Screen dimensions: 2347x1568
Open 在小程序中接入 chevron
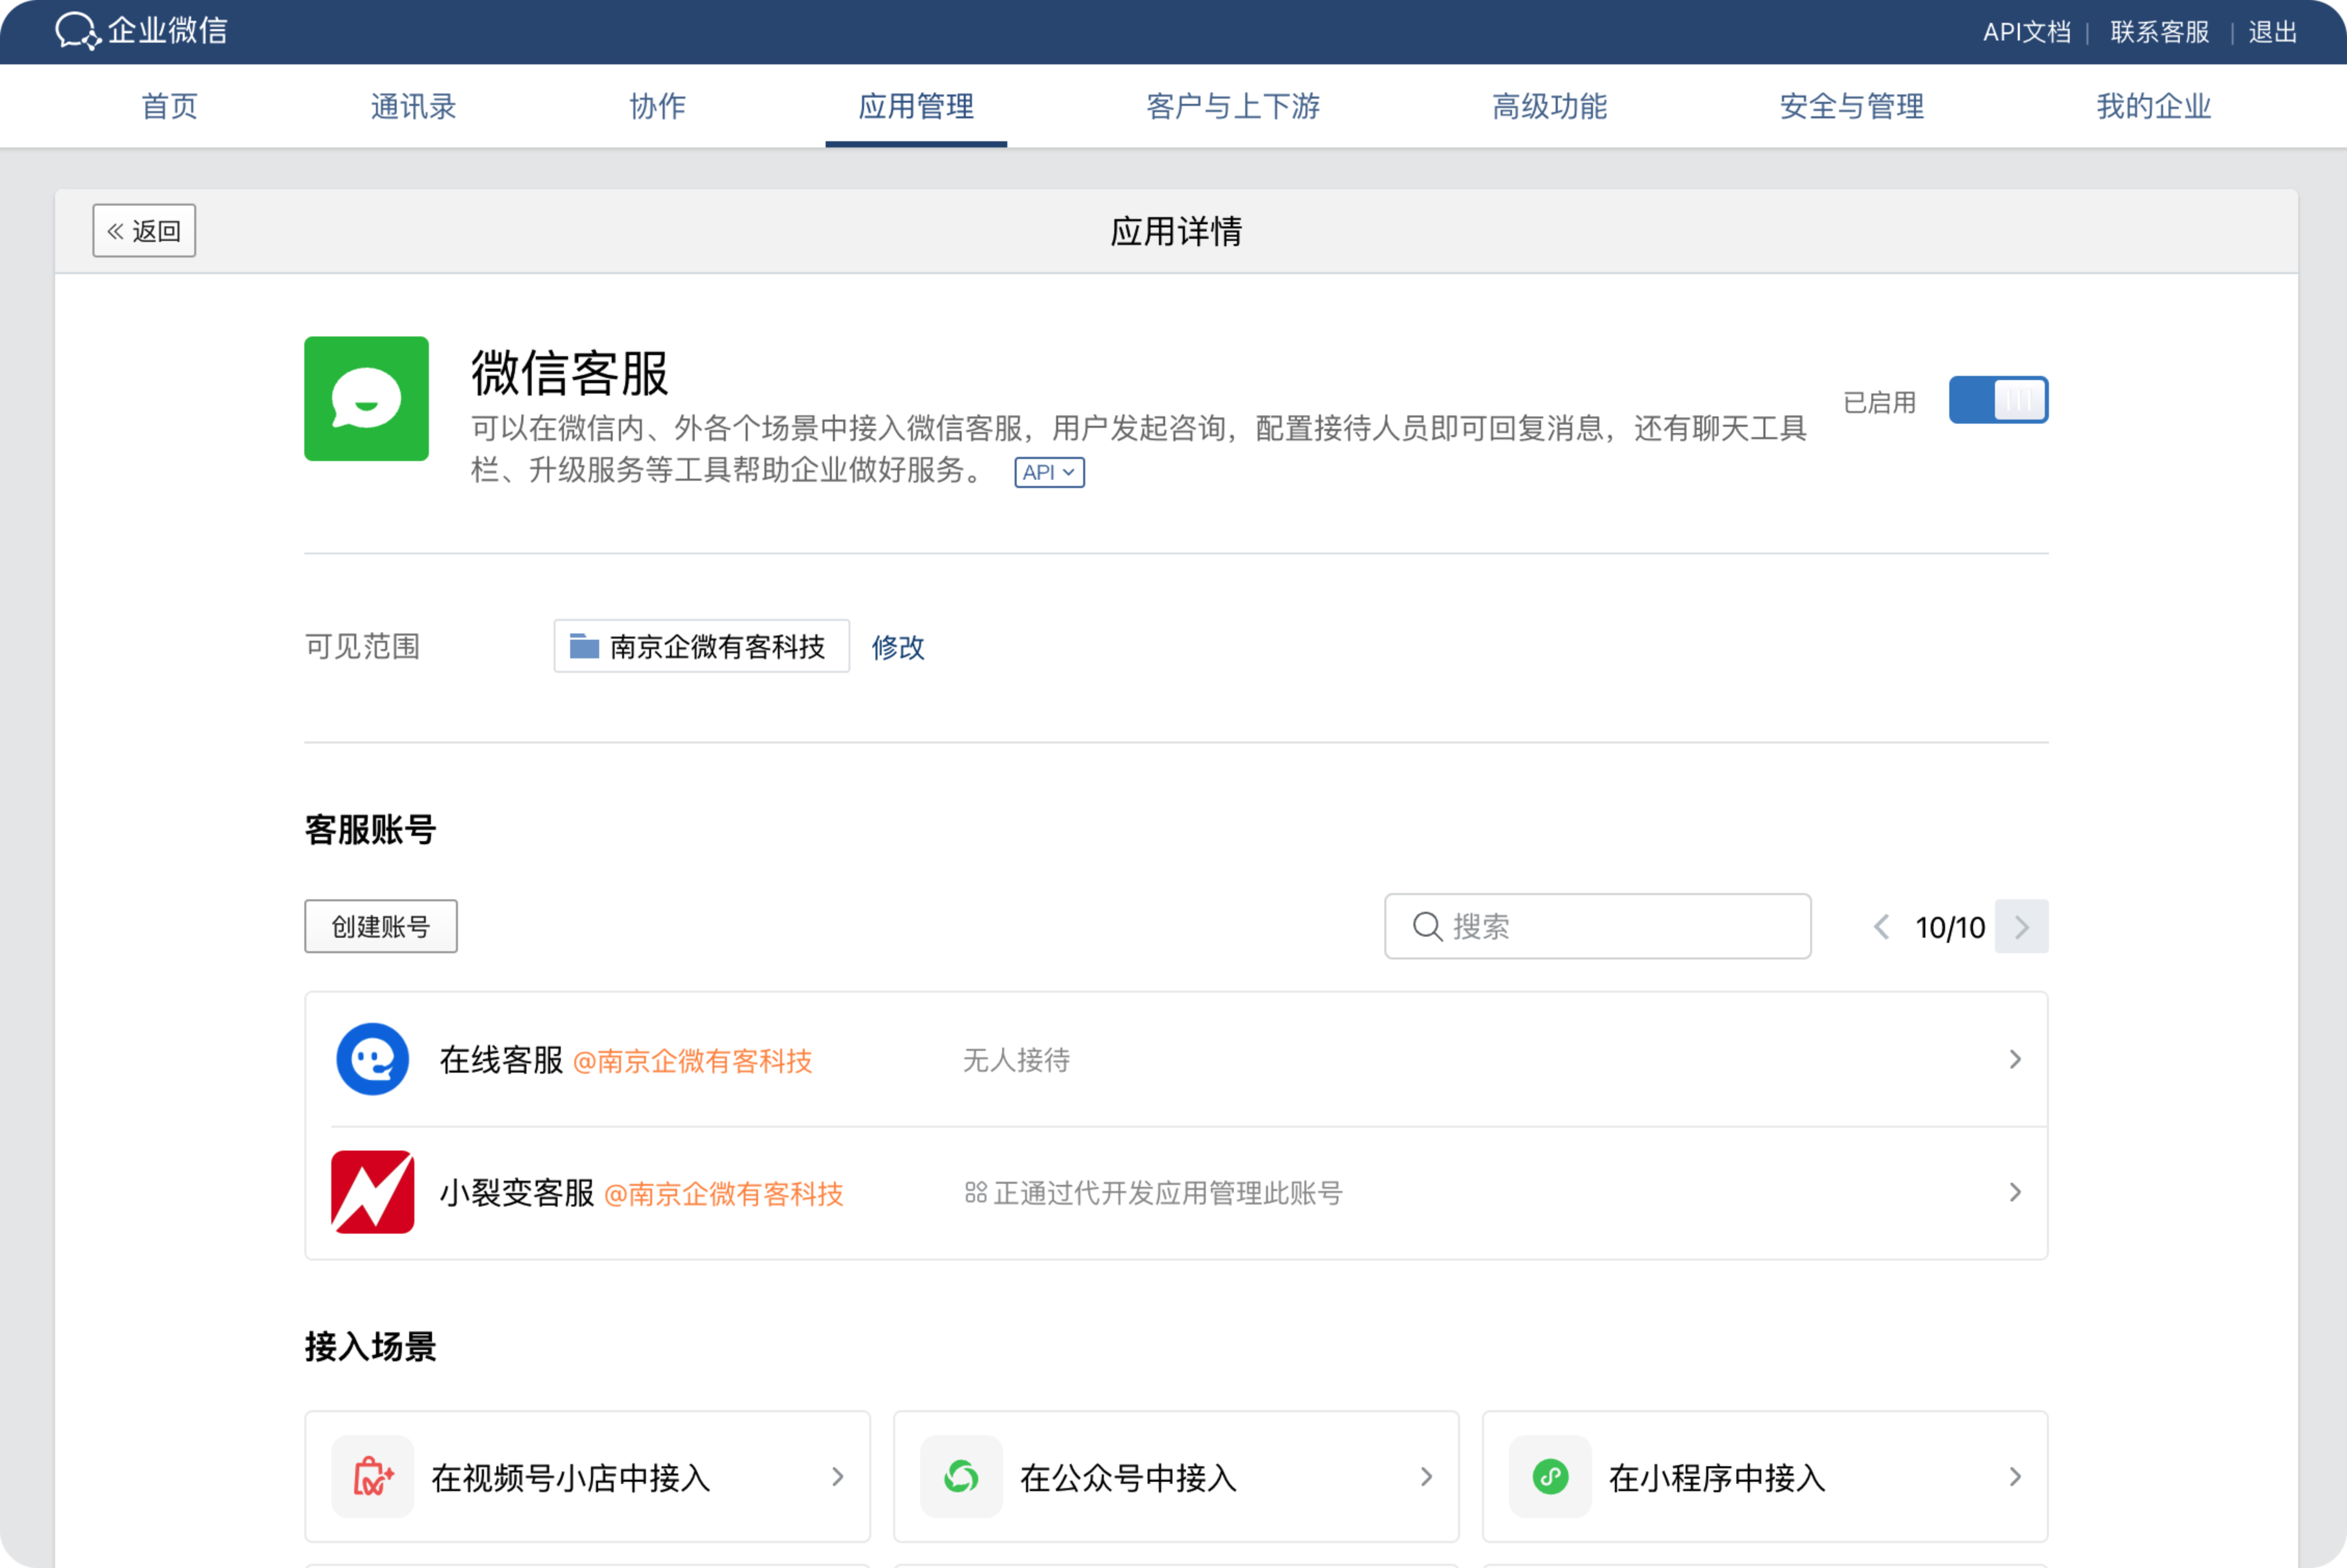click(2015, 1477)
